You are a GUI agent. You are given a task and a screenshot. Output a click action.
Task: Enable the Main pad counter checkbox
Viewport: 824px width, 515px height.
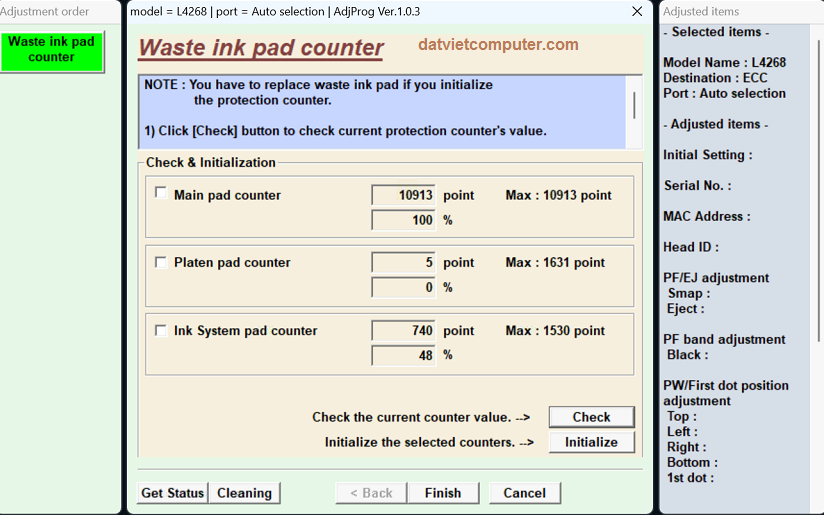pos(161,194)
